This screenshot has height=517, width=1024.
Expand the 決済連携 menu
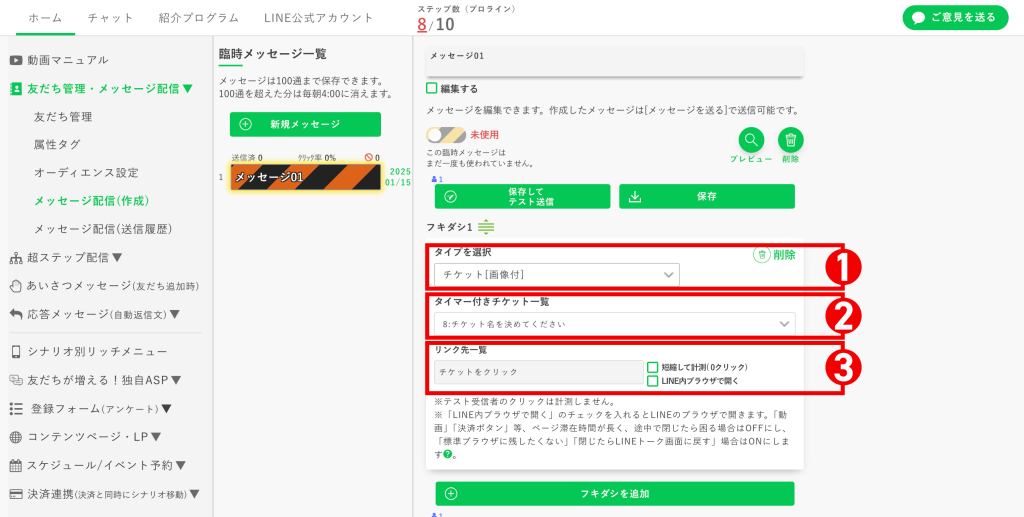coord(194,494)
